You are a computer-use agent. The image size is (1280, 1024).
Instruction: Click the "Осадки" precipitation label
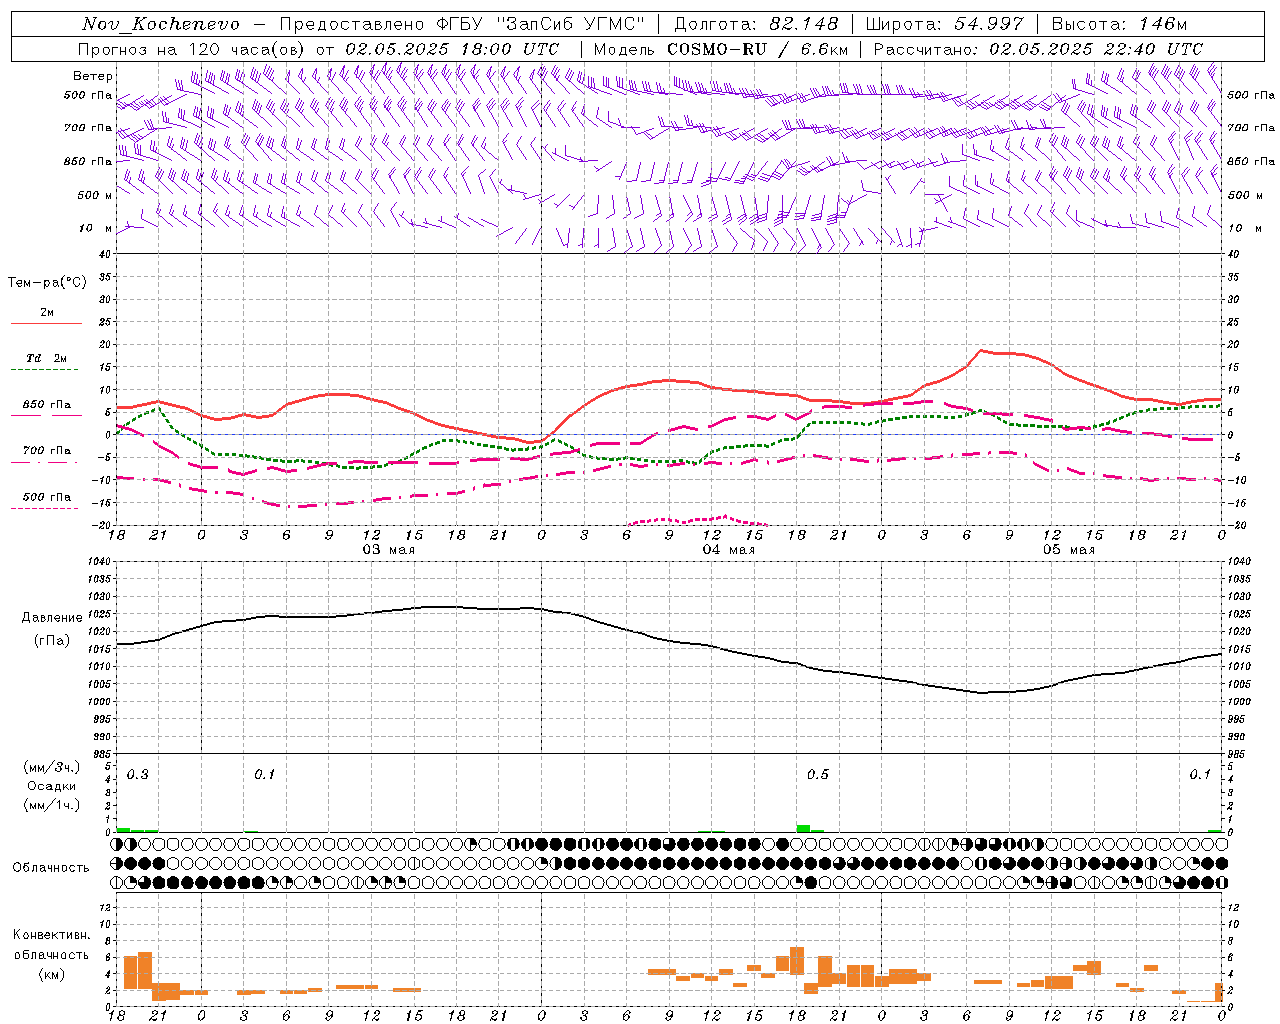click(52, 786)
